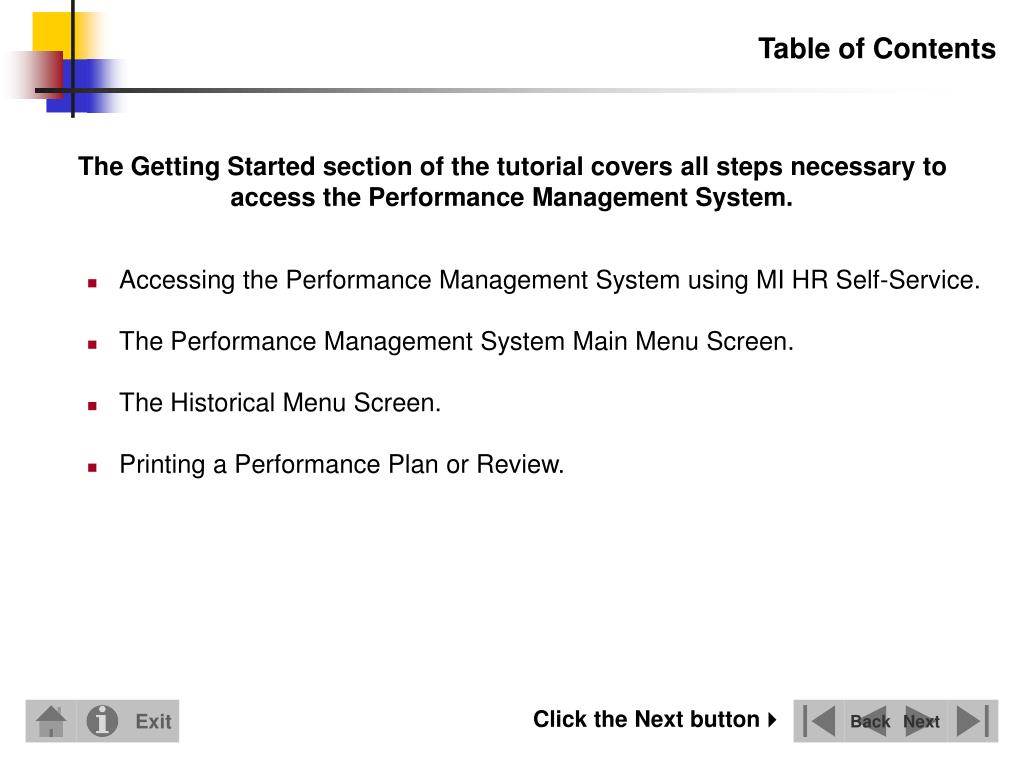Click the small arrow after 'Click the Next button'
This screenshot has height=768, width=1024.
click(x=772, y=720)
